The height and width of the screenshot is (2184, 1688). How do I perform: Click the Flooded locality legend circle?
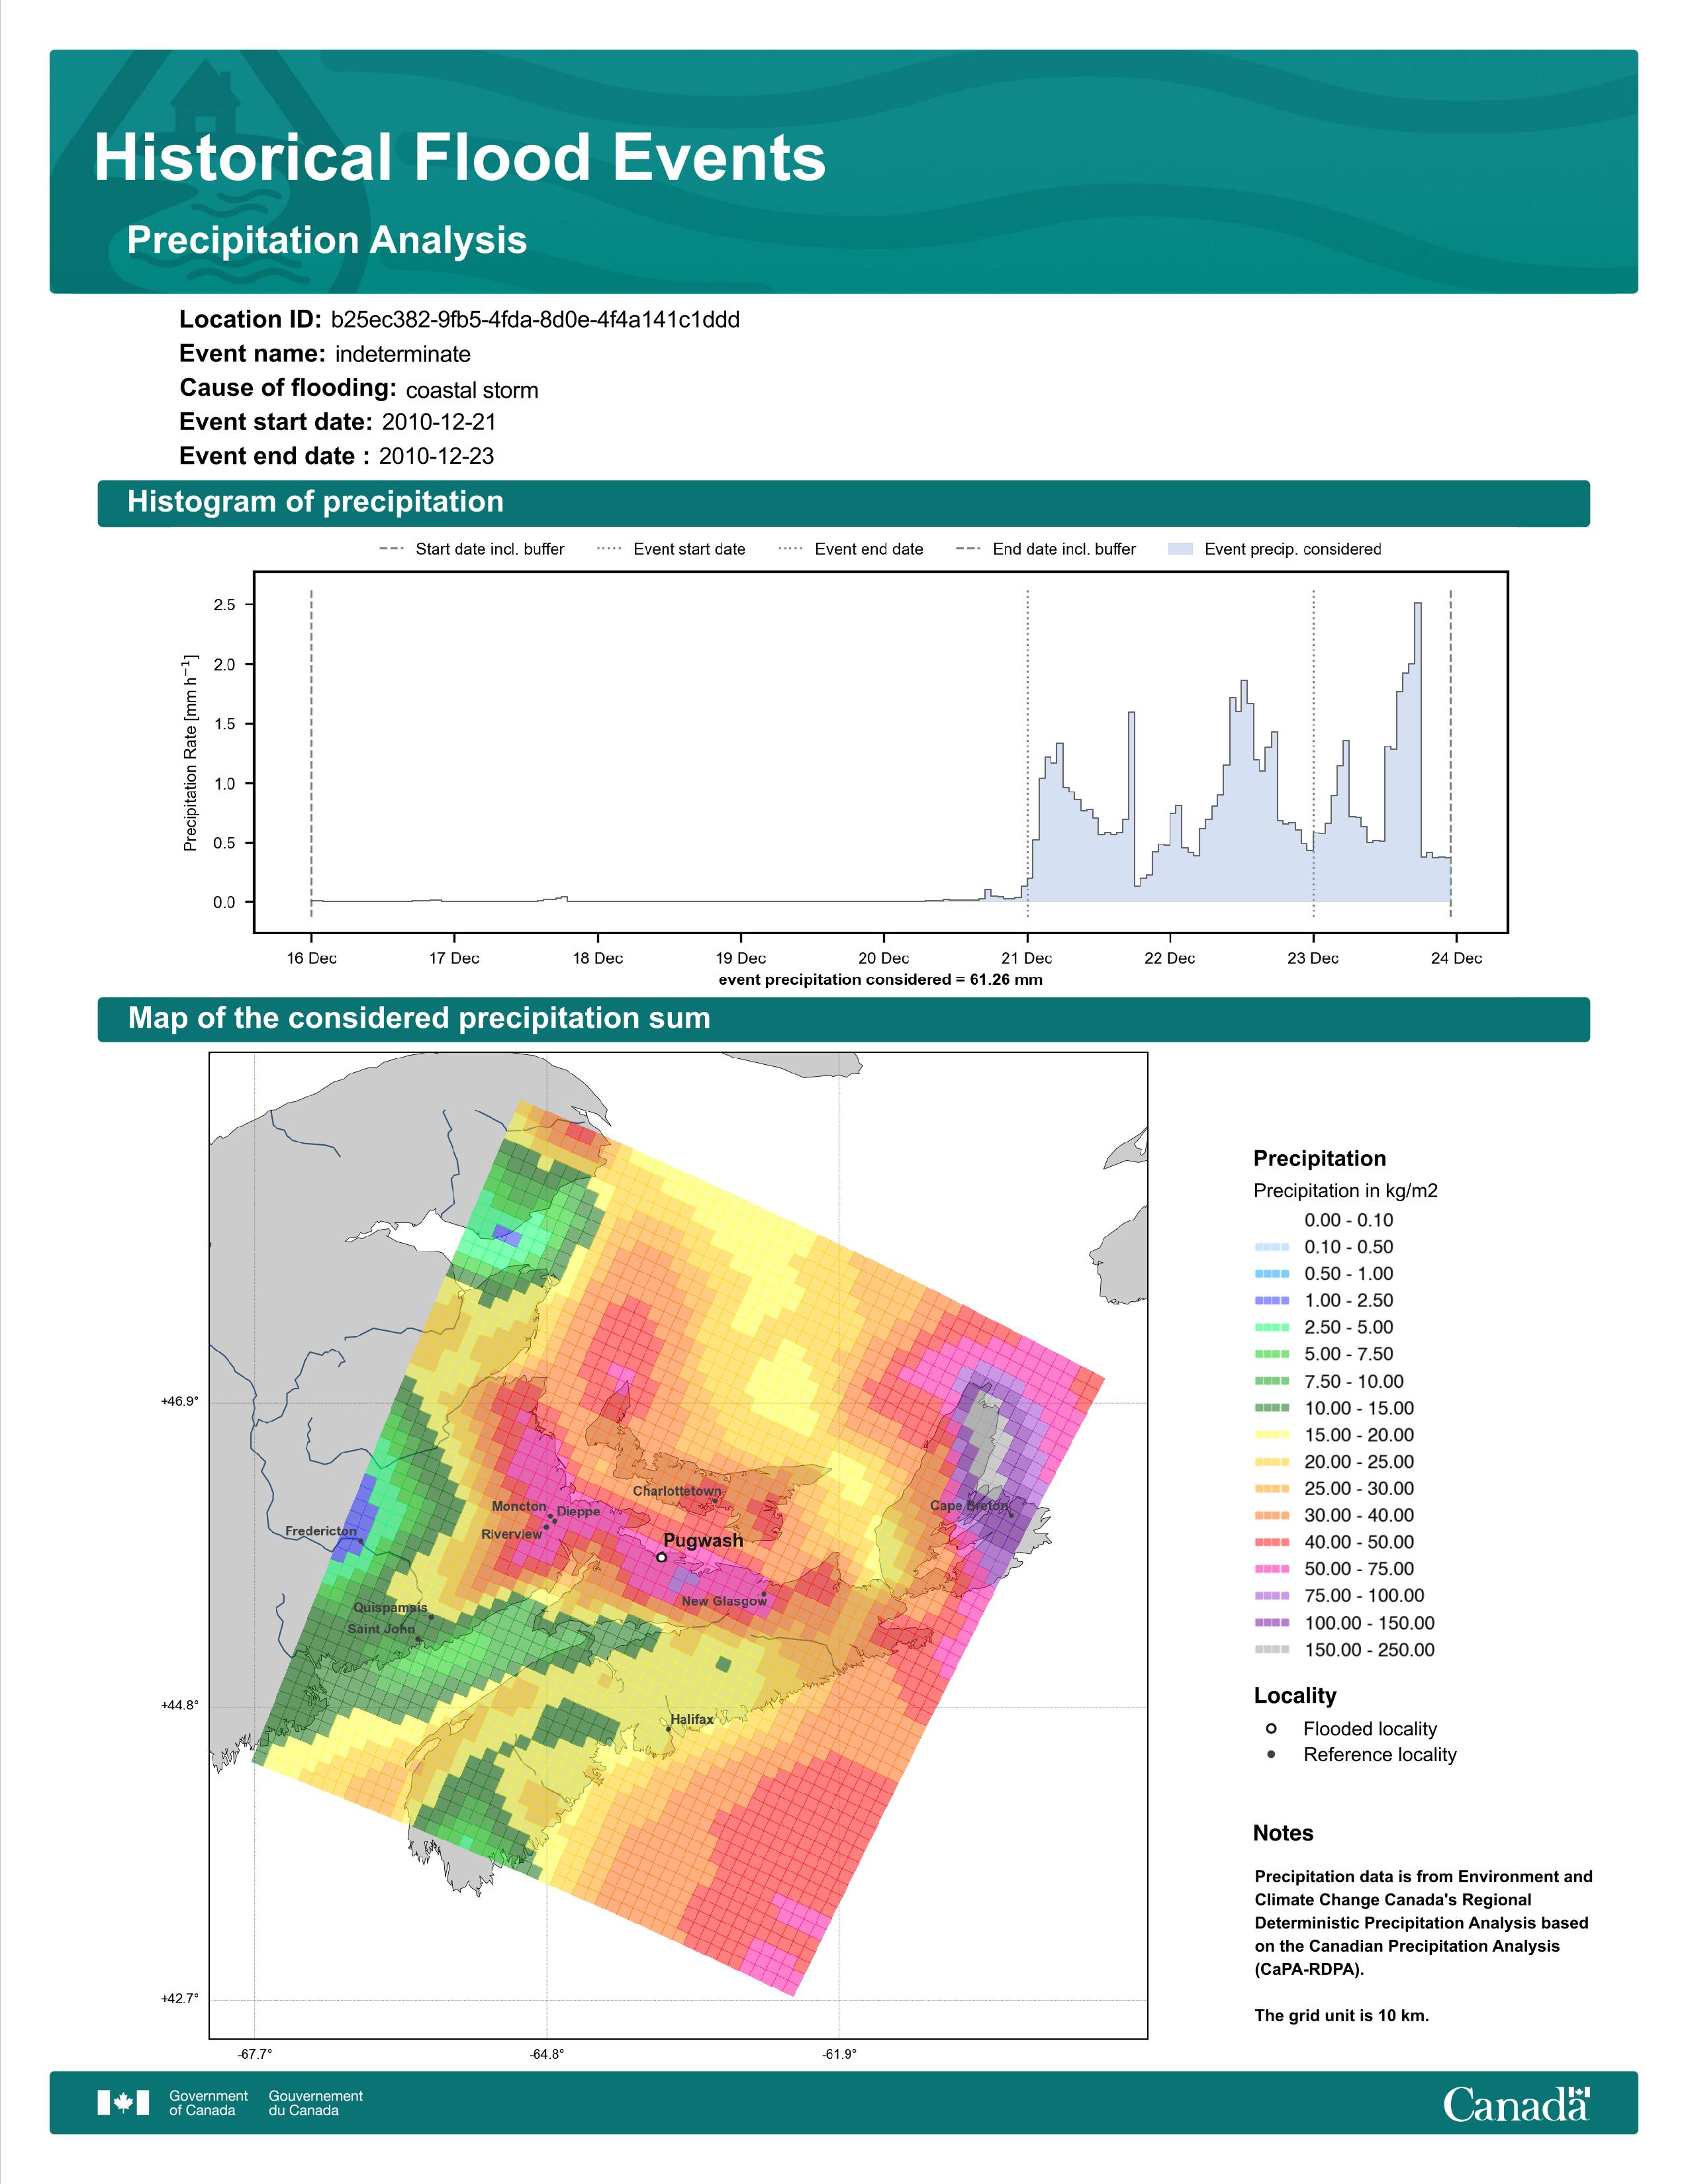tap(1271, 1728)
